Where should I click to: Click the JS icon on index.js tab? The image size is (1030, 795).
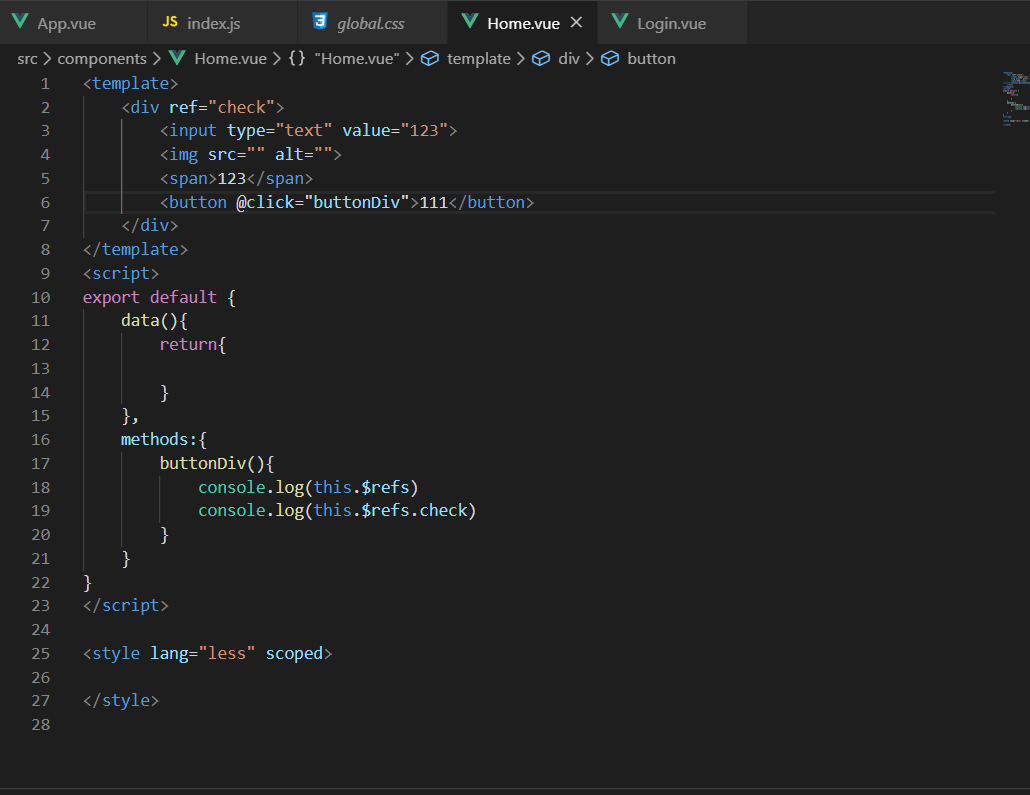[169, 22]
